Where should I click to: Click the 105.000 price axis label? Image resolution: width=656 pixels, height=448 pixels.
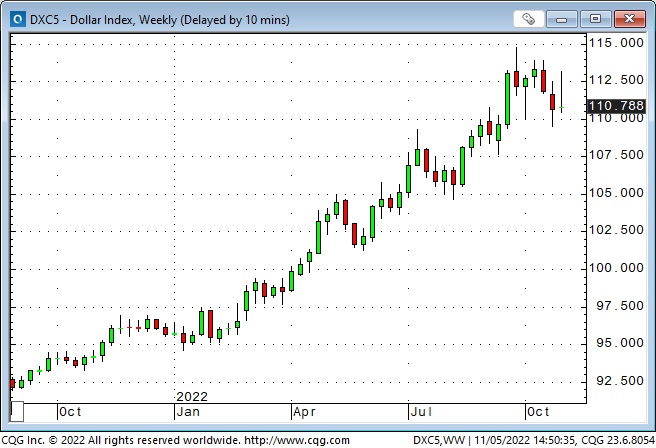616,193
